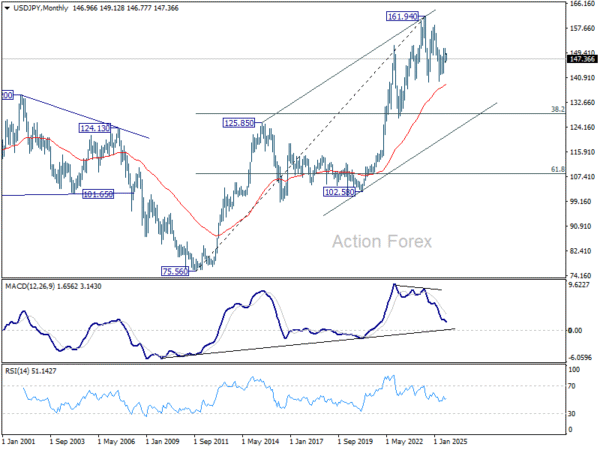The height and width of the screenshot is (450, 600).
Task: Click the RSI 70 level marker
Action: 571,386
